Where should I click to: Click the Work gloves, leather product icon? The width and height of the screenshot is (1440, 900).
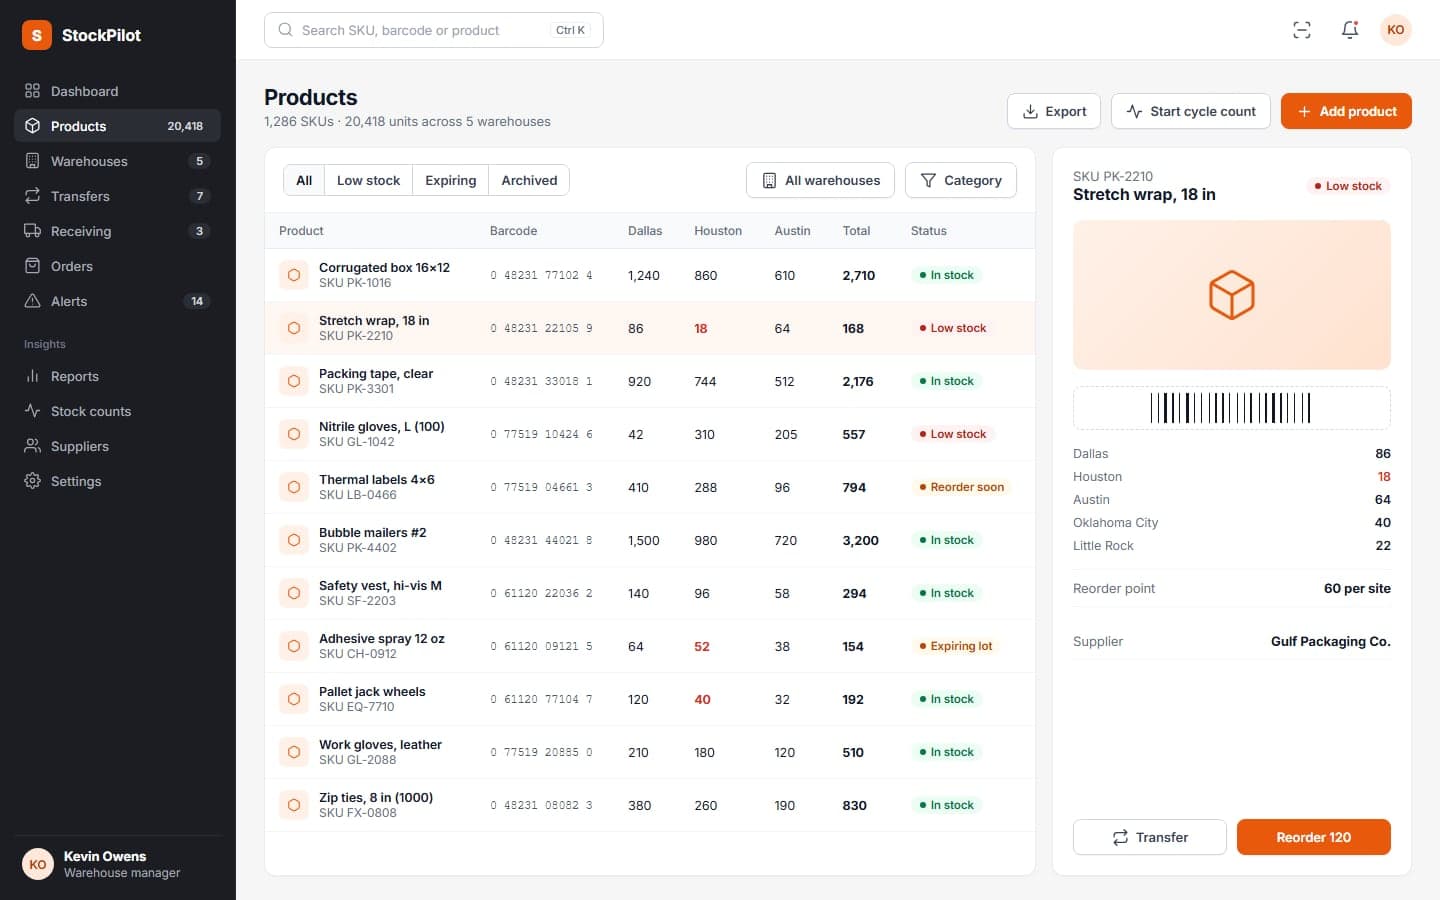(294, 752)
